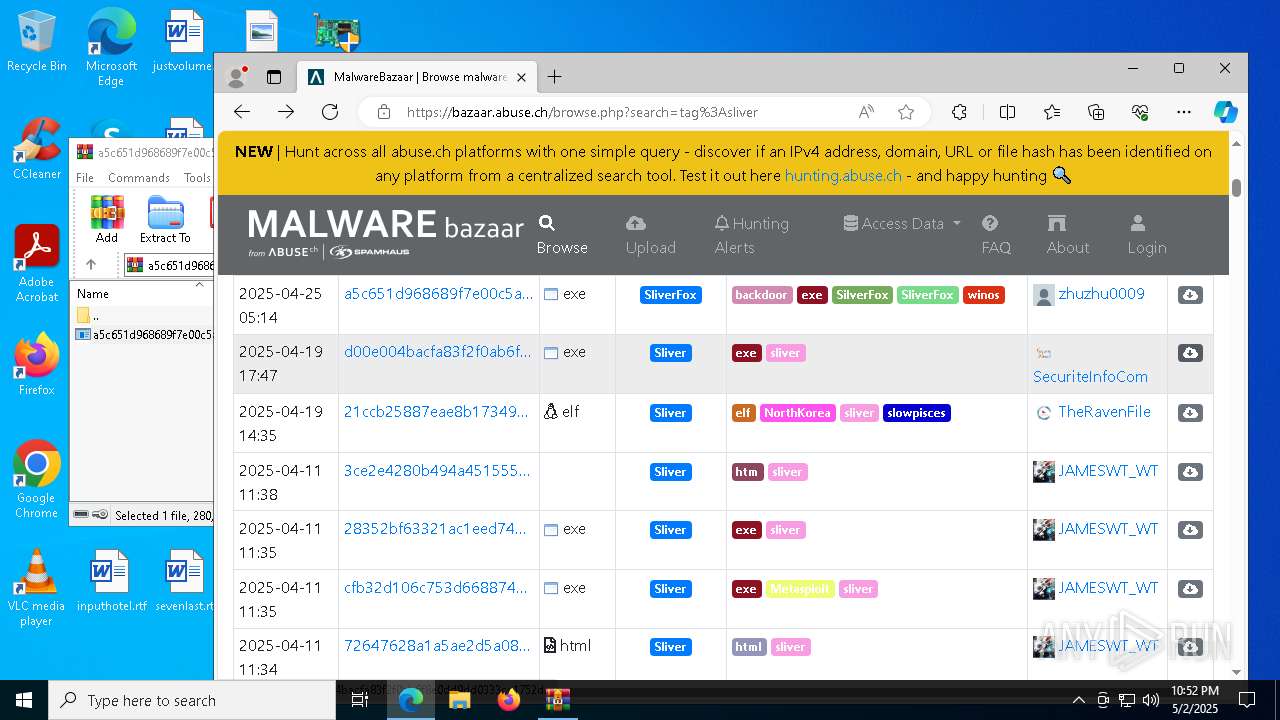Click the Metasploit tag
1280x720 pixels.
click(800, 589)
